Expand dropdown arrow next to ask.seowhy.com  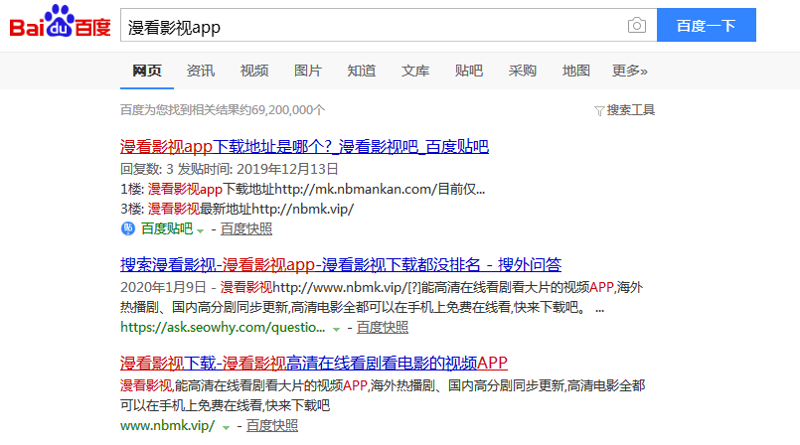336,329
